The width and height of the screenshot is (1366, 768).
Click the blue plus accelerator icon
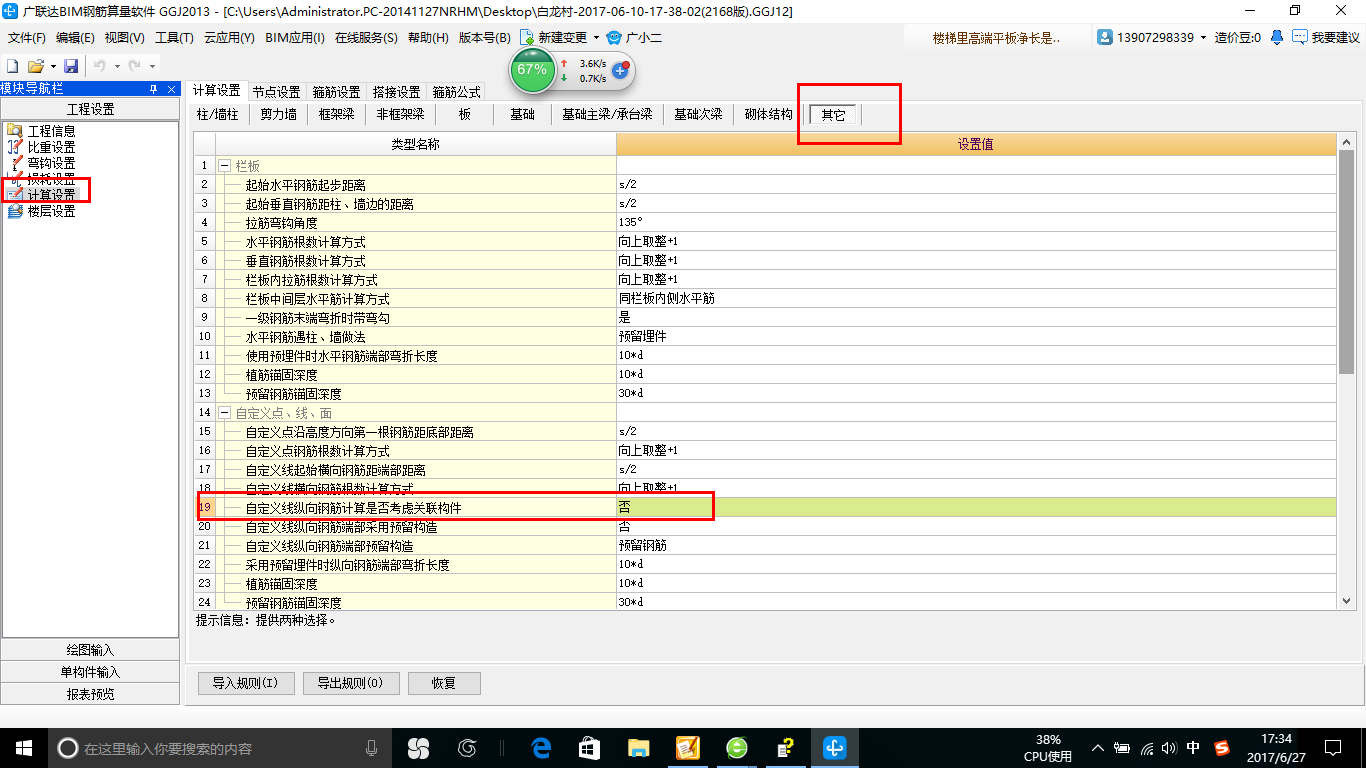[x=620, y=70]
